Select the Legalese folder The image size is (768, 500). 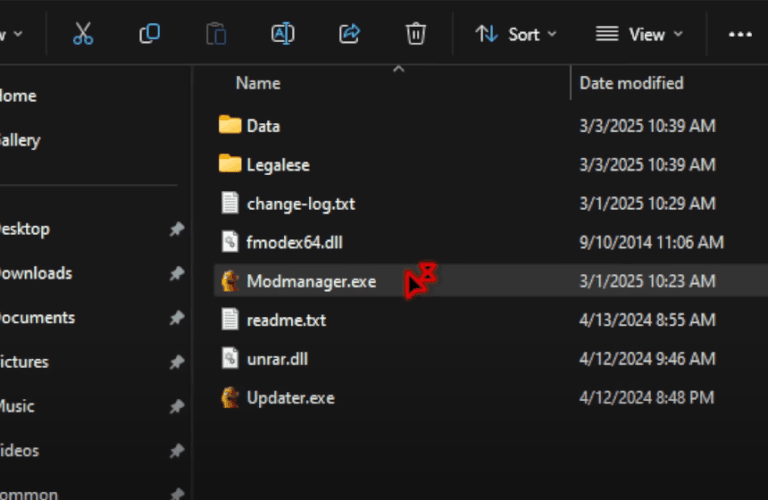coord(278,165)
